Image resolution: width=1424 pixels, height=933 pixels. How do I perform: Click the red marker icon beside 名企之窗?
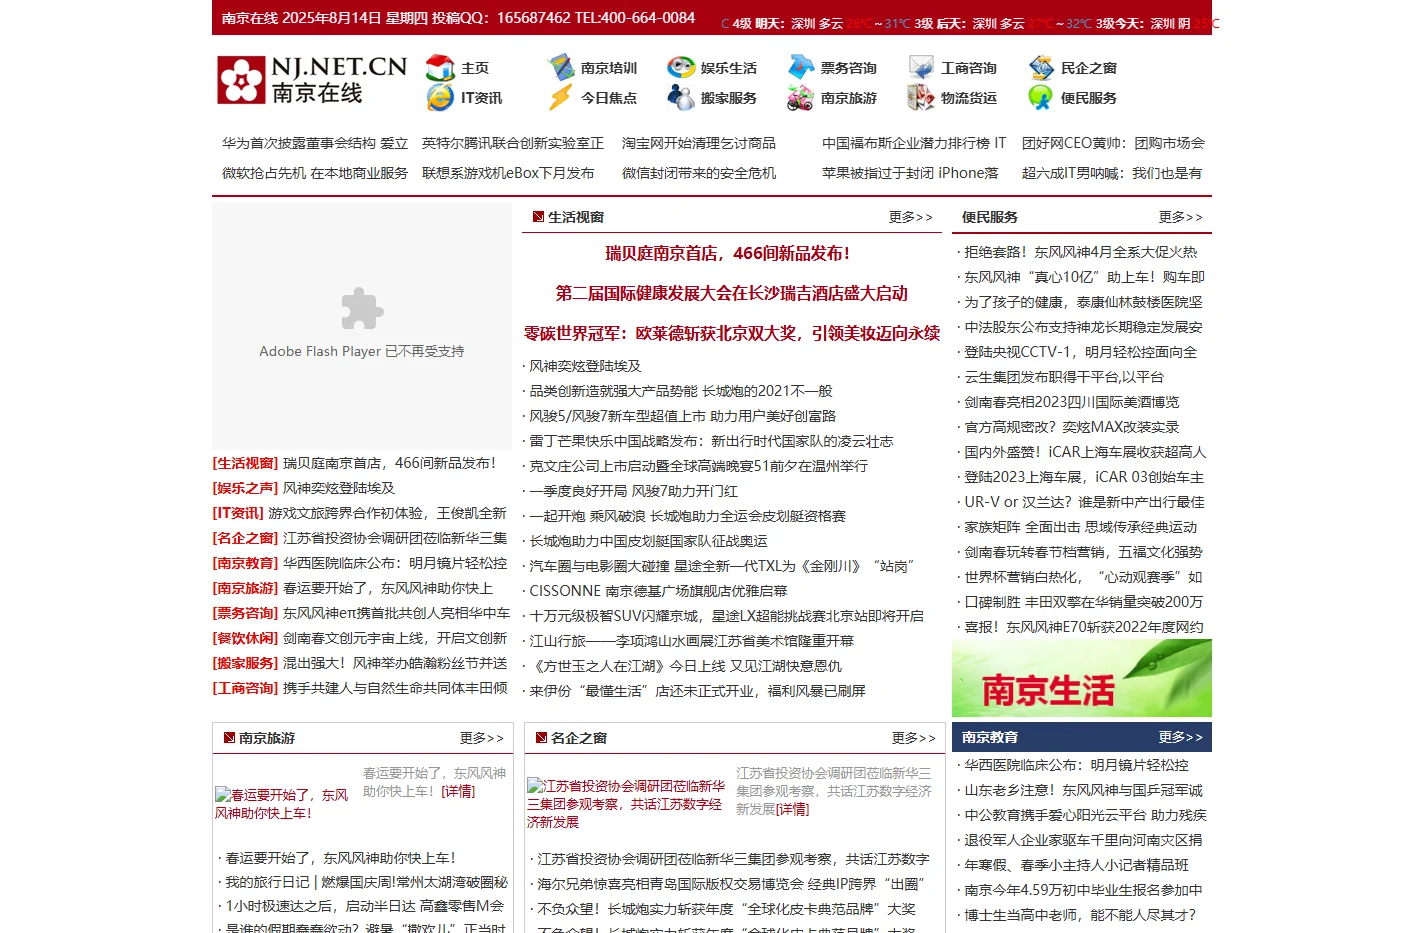[541, 738]
